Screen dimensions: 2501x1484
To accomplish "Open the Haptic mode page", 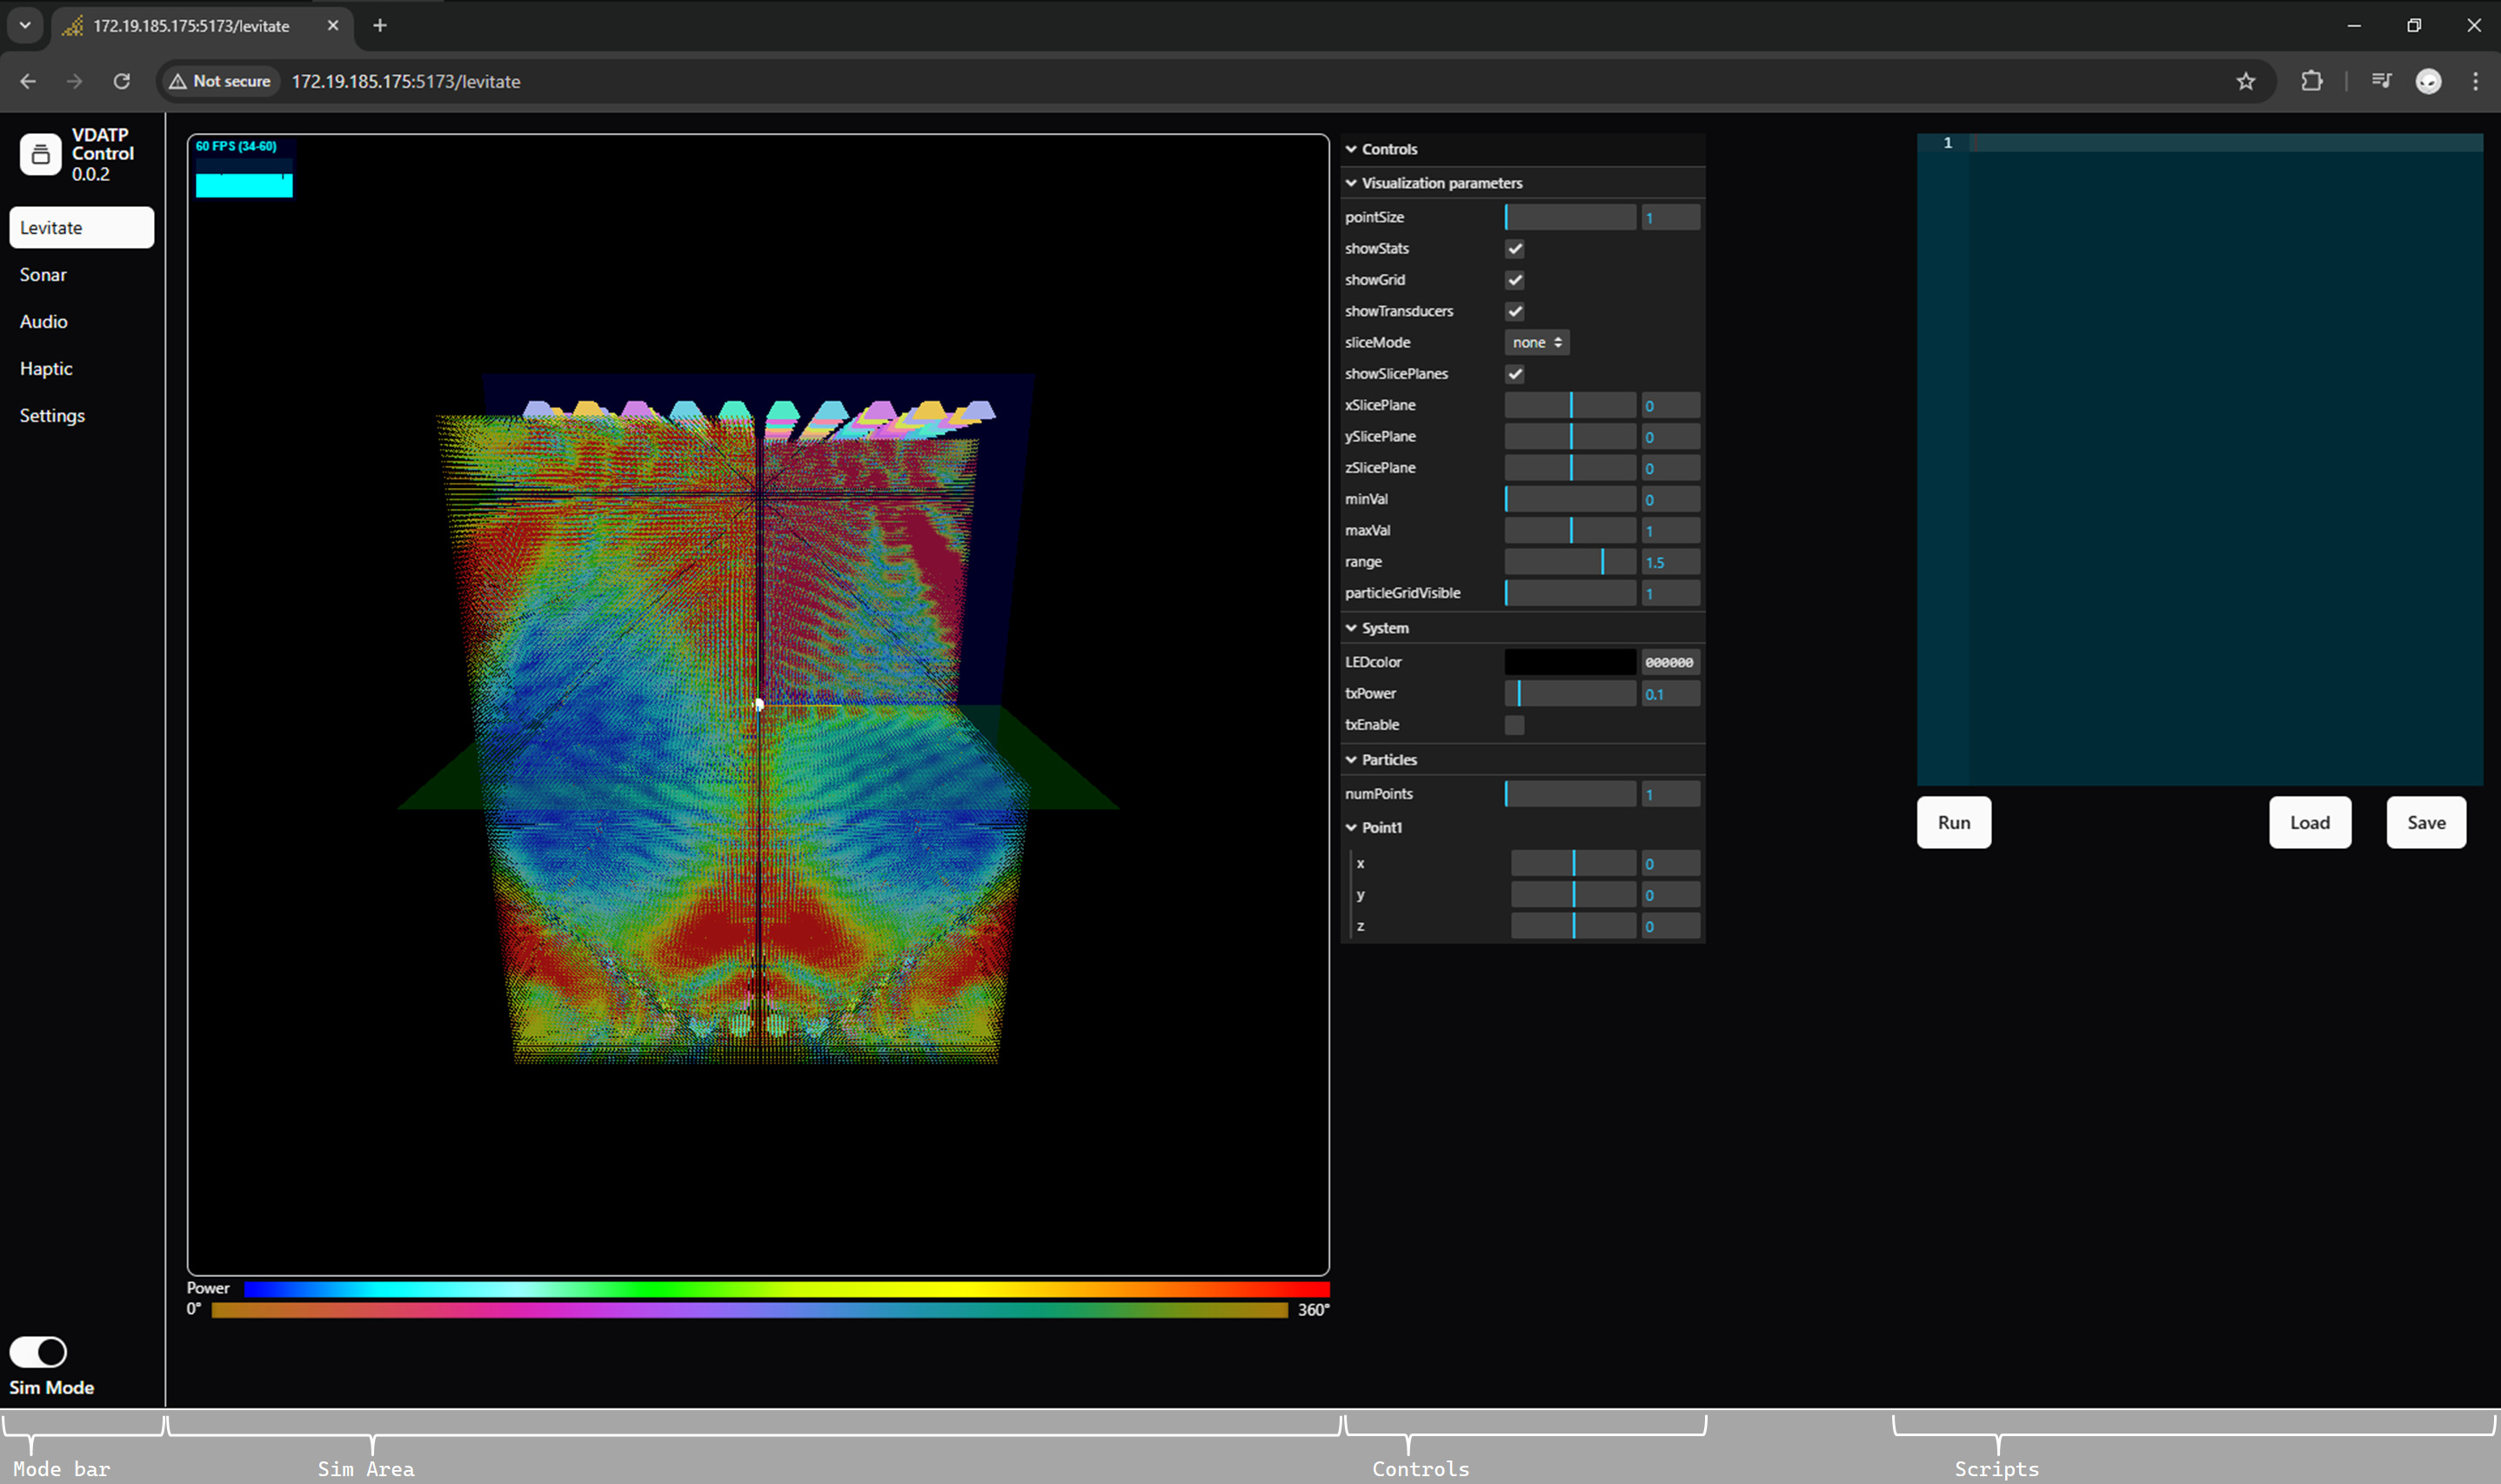I will pyautogui.click(x=46, y=369).
